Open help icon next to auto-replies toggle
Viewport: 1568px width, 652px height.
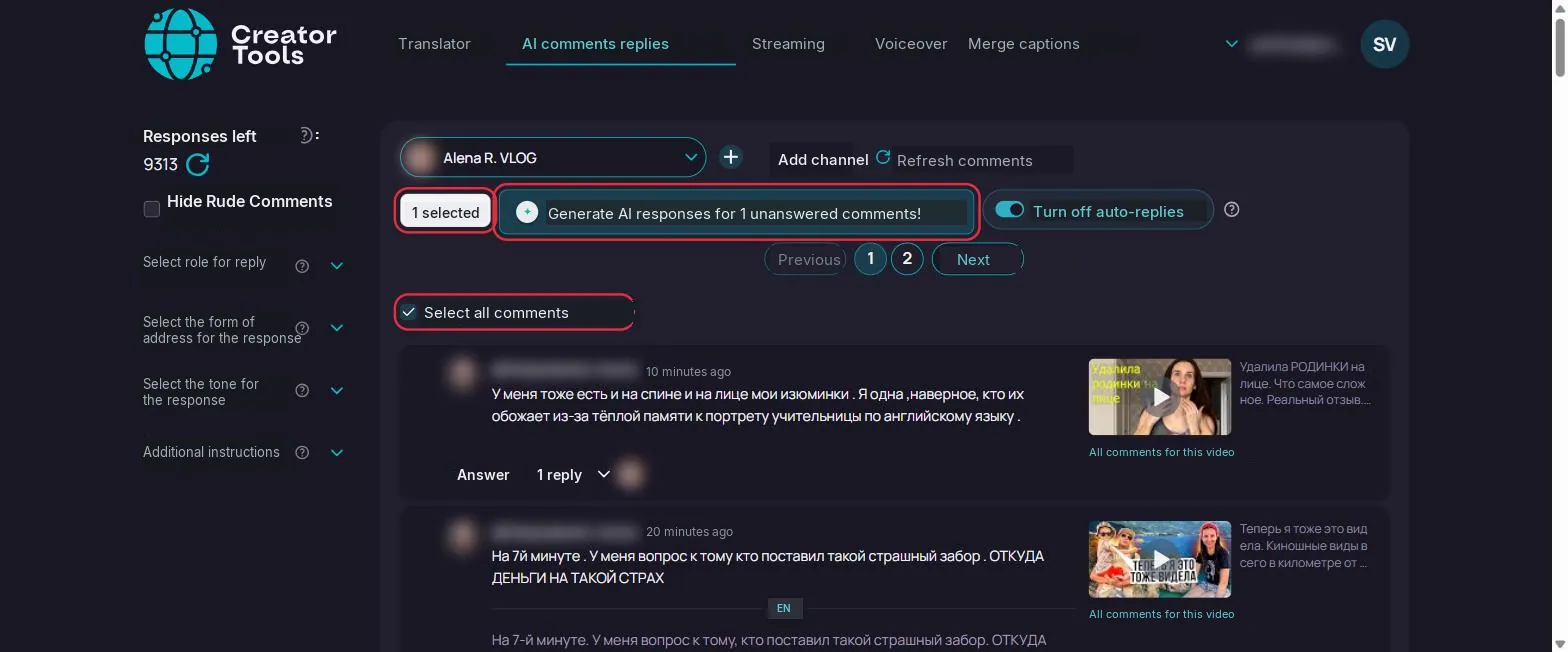click(x=1232, y=210)
